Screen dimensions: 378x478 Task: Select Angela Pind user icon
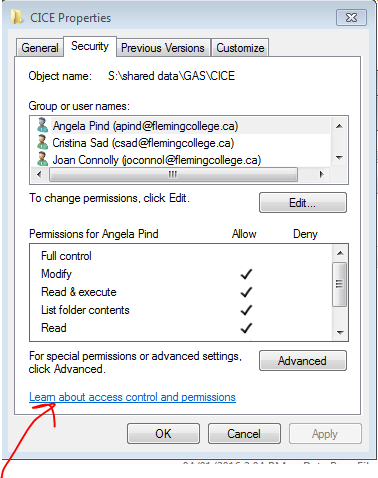pos(42,125)
